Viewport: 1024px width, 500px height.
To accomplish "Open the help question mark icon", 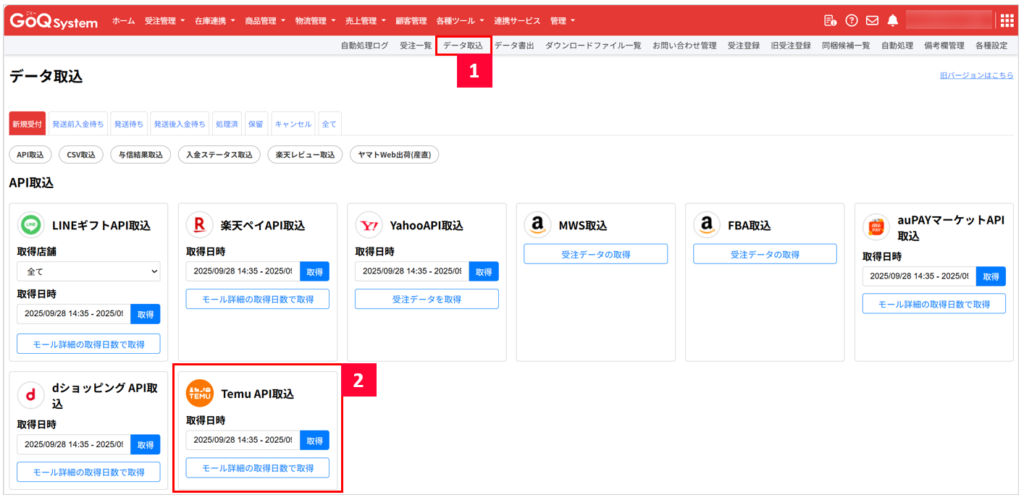I will pos(851,20).
